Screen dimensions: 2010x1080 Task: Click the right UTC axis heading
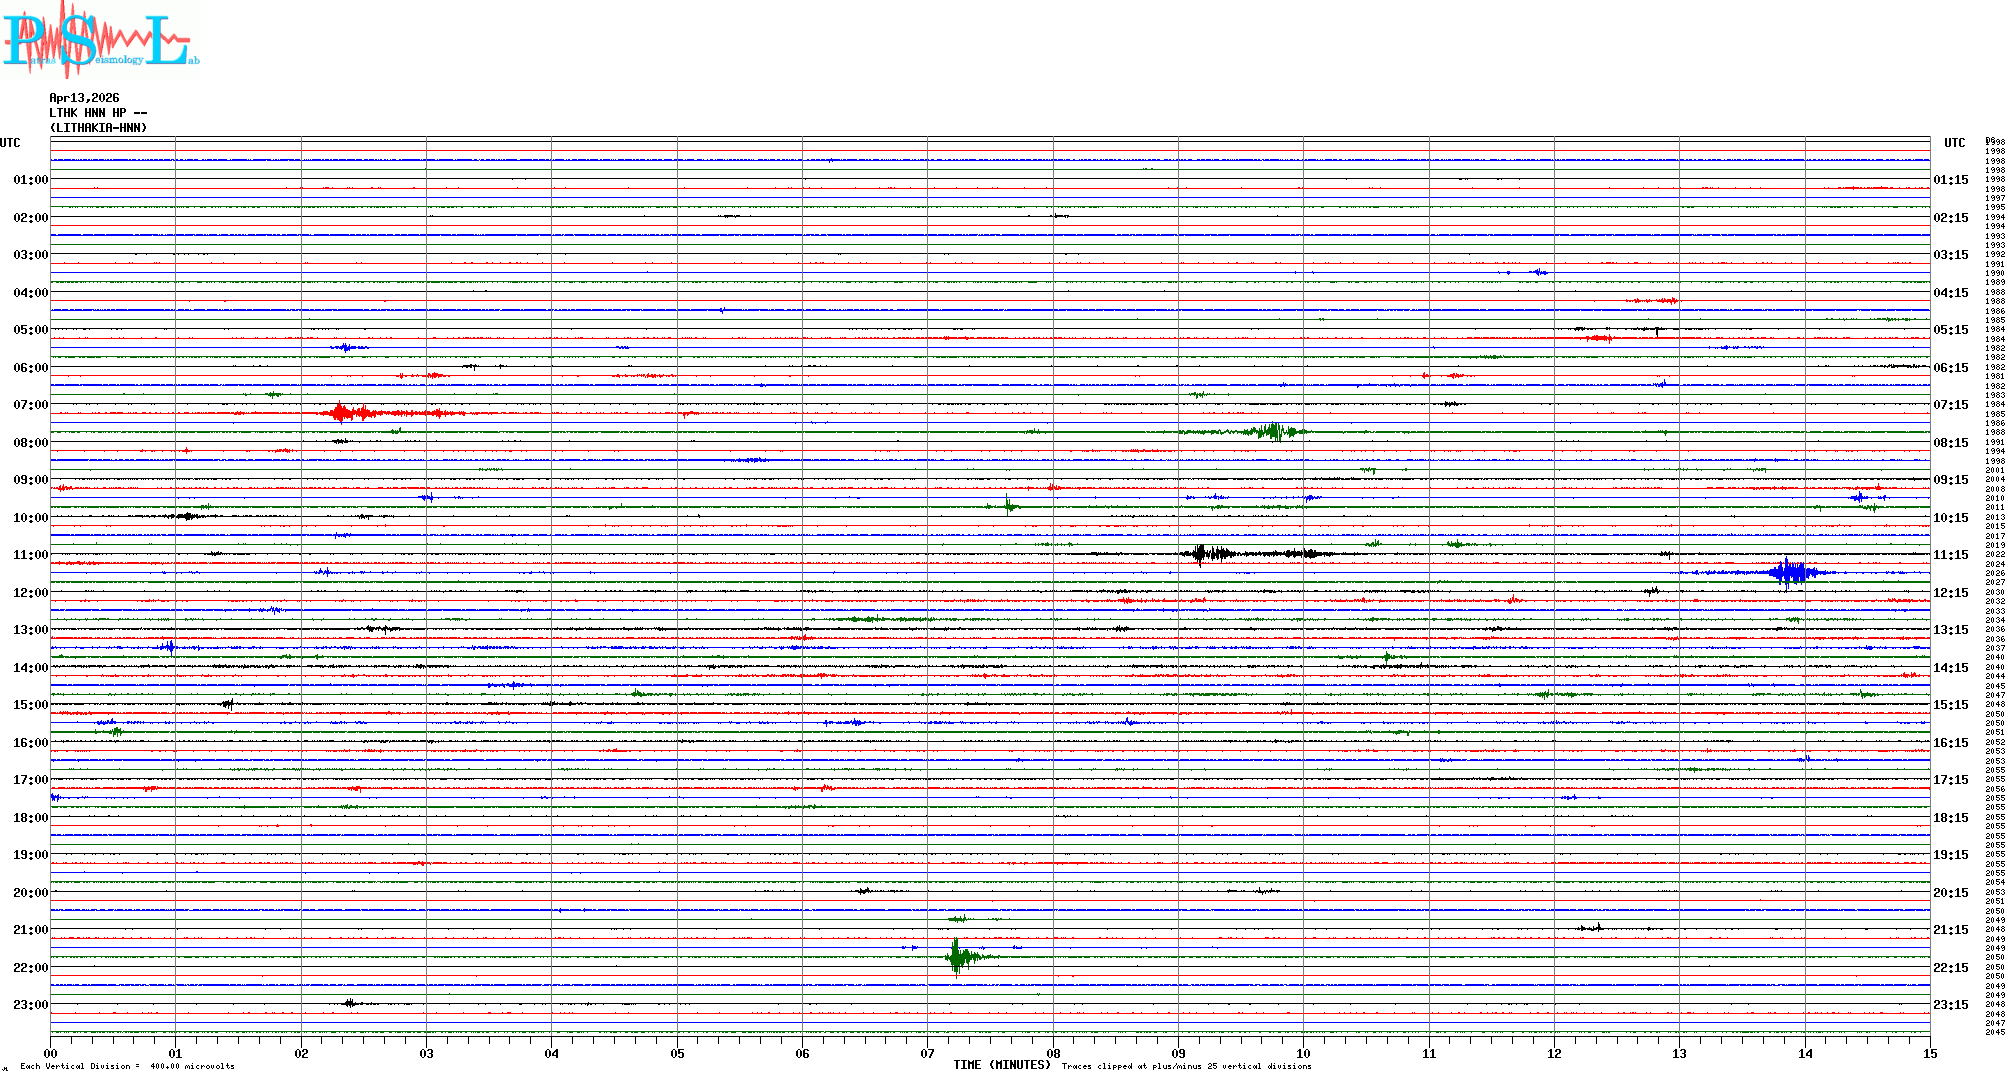tap(1954, 143)
